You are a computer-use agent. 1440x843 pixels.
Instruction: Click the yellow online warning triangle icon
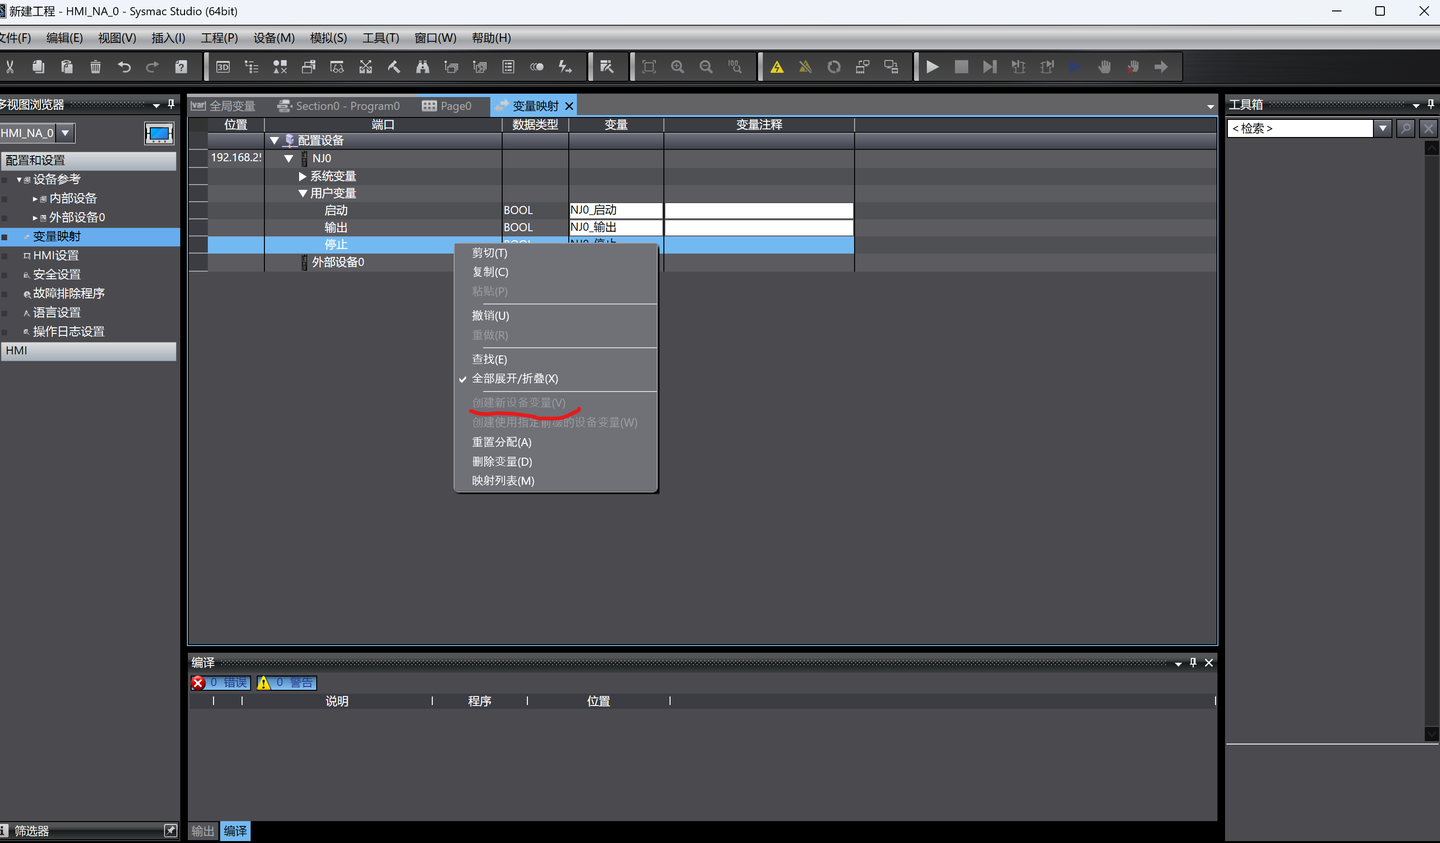[777, 67]
